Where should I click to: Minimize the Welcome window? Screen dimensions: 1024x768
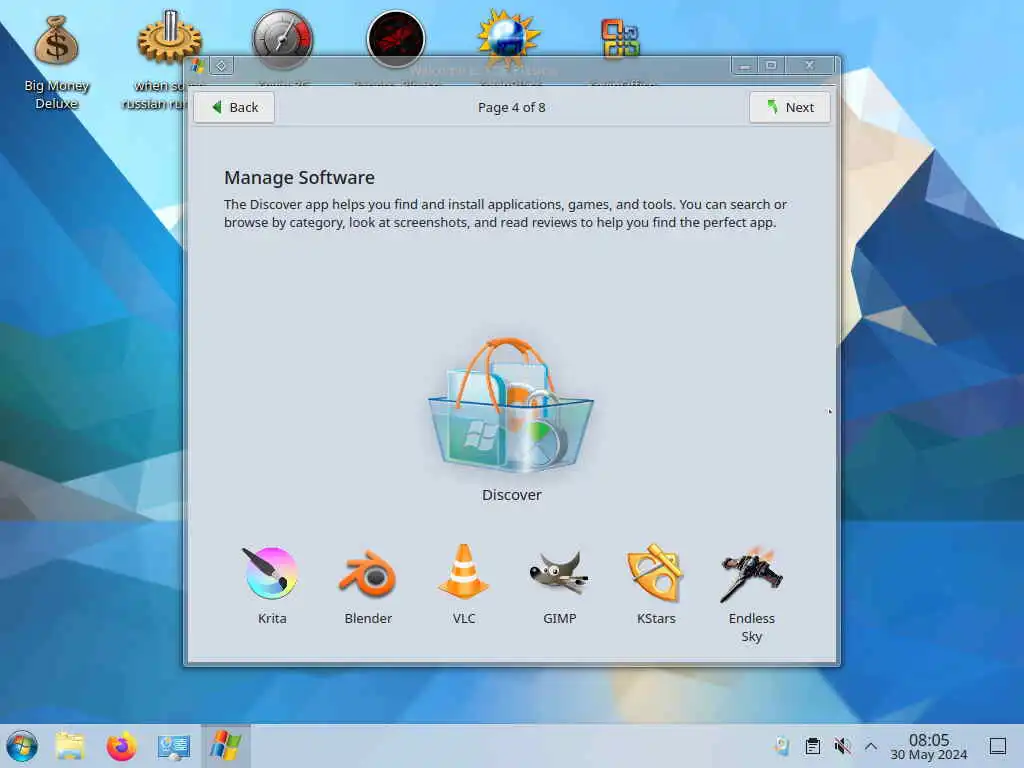(x=744, y=65)
